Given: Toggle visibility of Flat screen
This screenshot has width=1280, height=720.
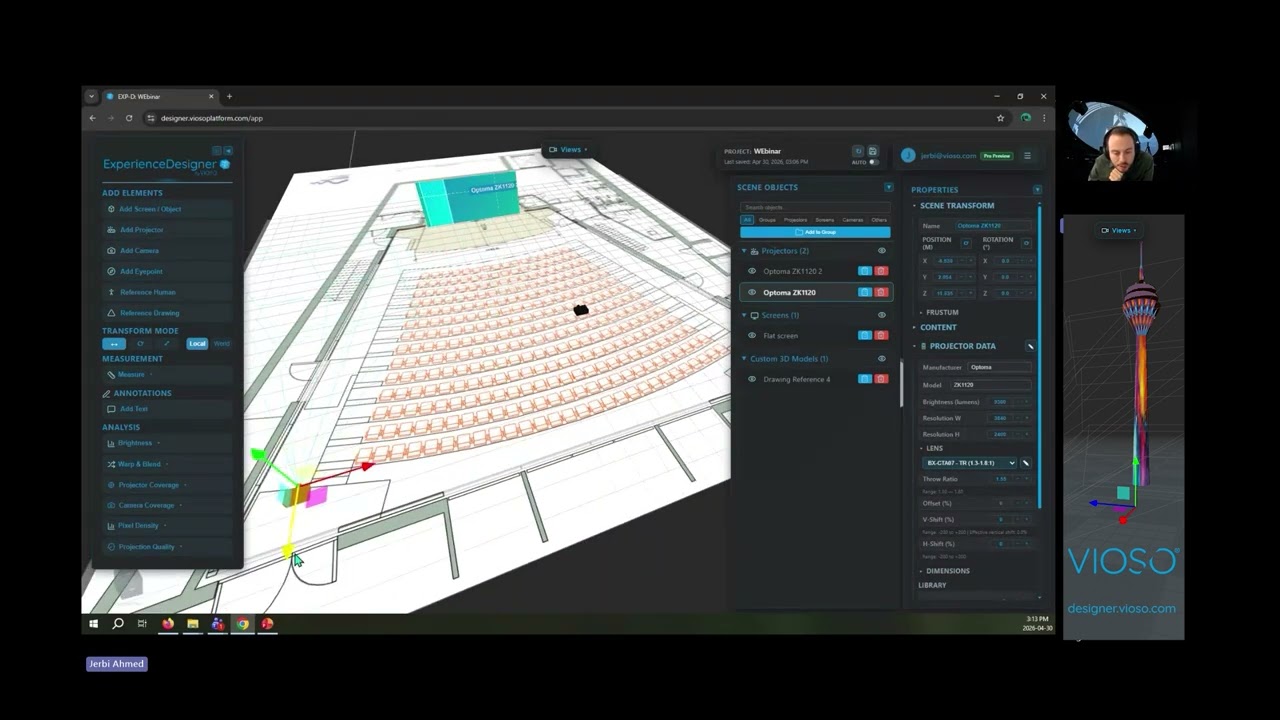Looking at the screenshot, I should (x=752, y=336).
